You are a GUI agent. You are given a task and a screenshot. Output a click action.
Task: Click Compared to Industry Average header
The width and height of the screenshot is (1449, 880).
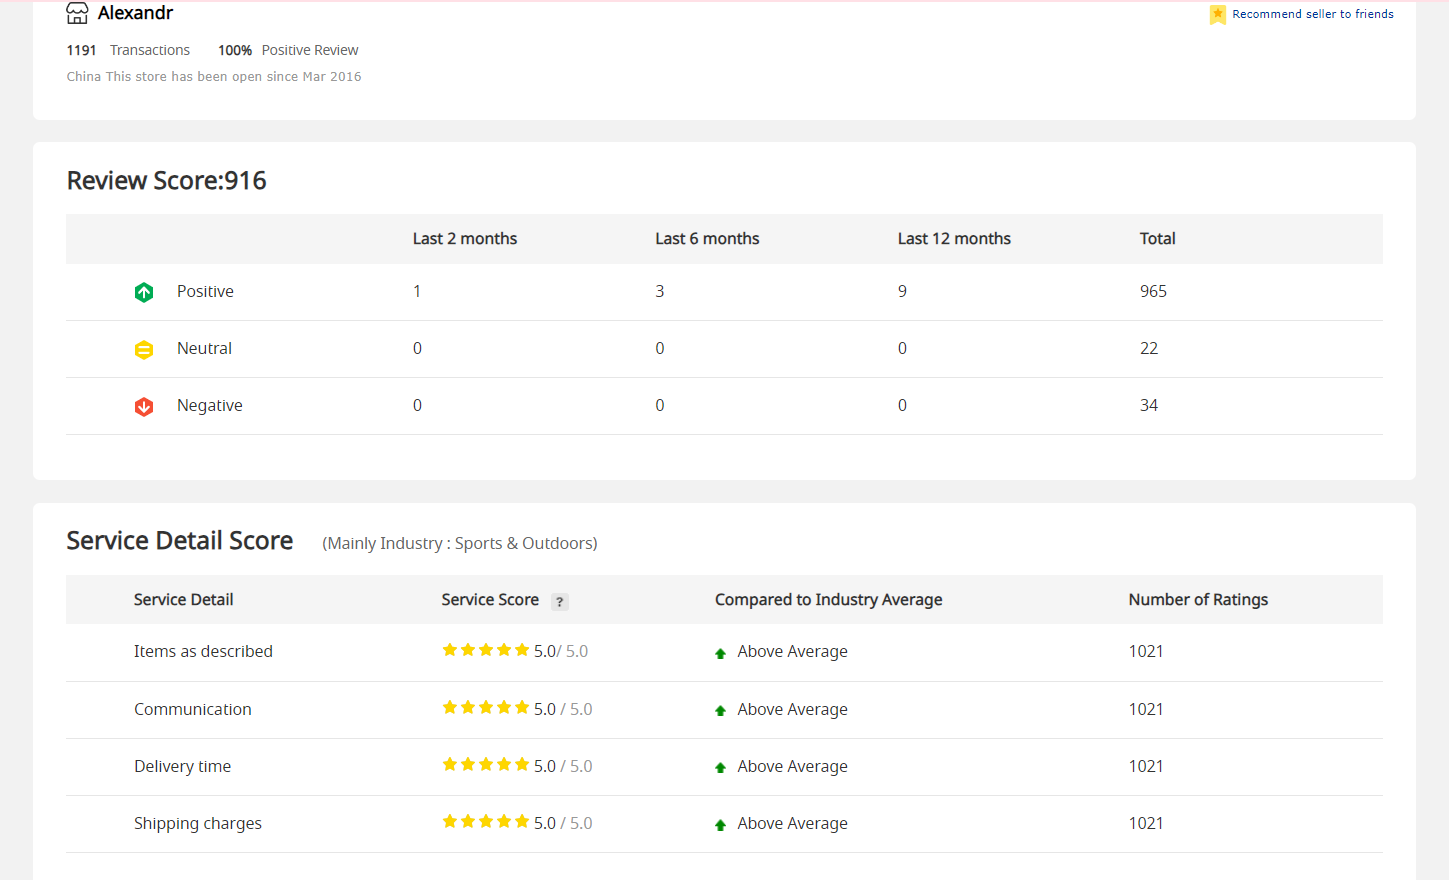pos(828,600)
